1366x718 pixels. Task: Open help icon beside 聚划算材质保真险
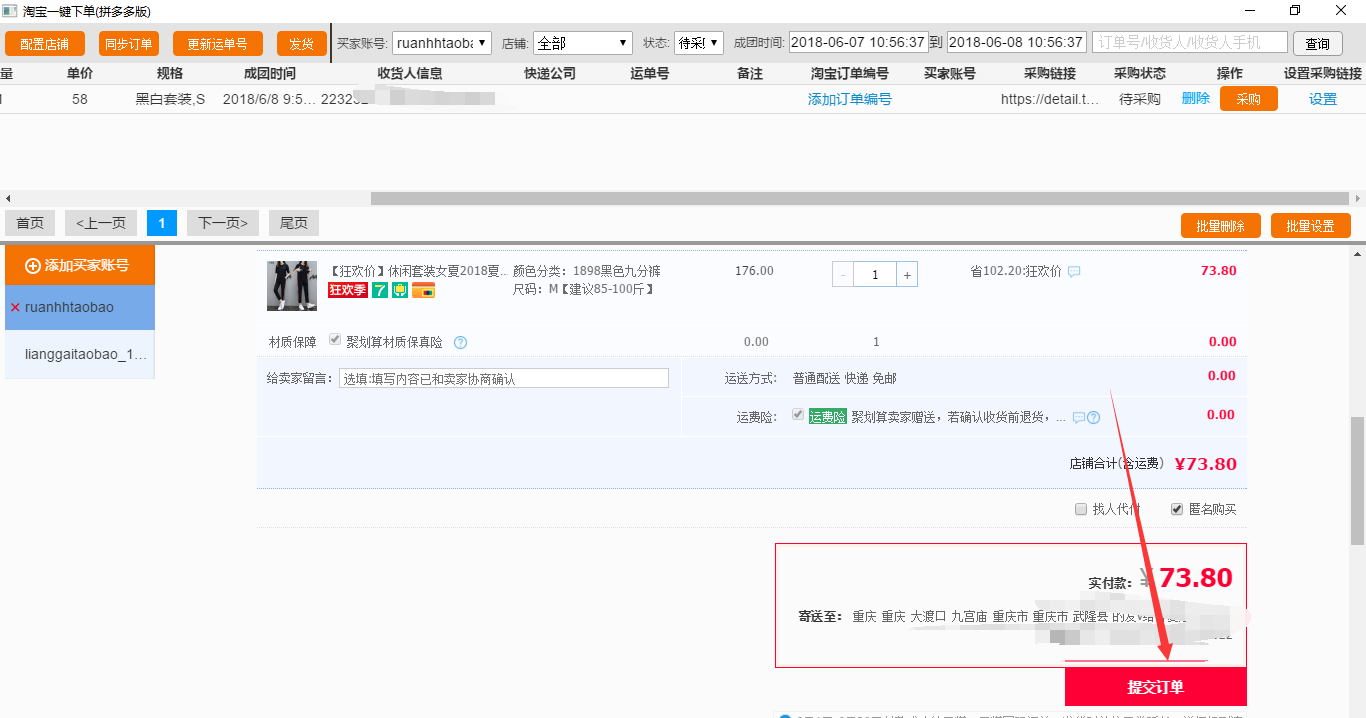pyautogui.click(x=460, y=342)
